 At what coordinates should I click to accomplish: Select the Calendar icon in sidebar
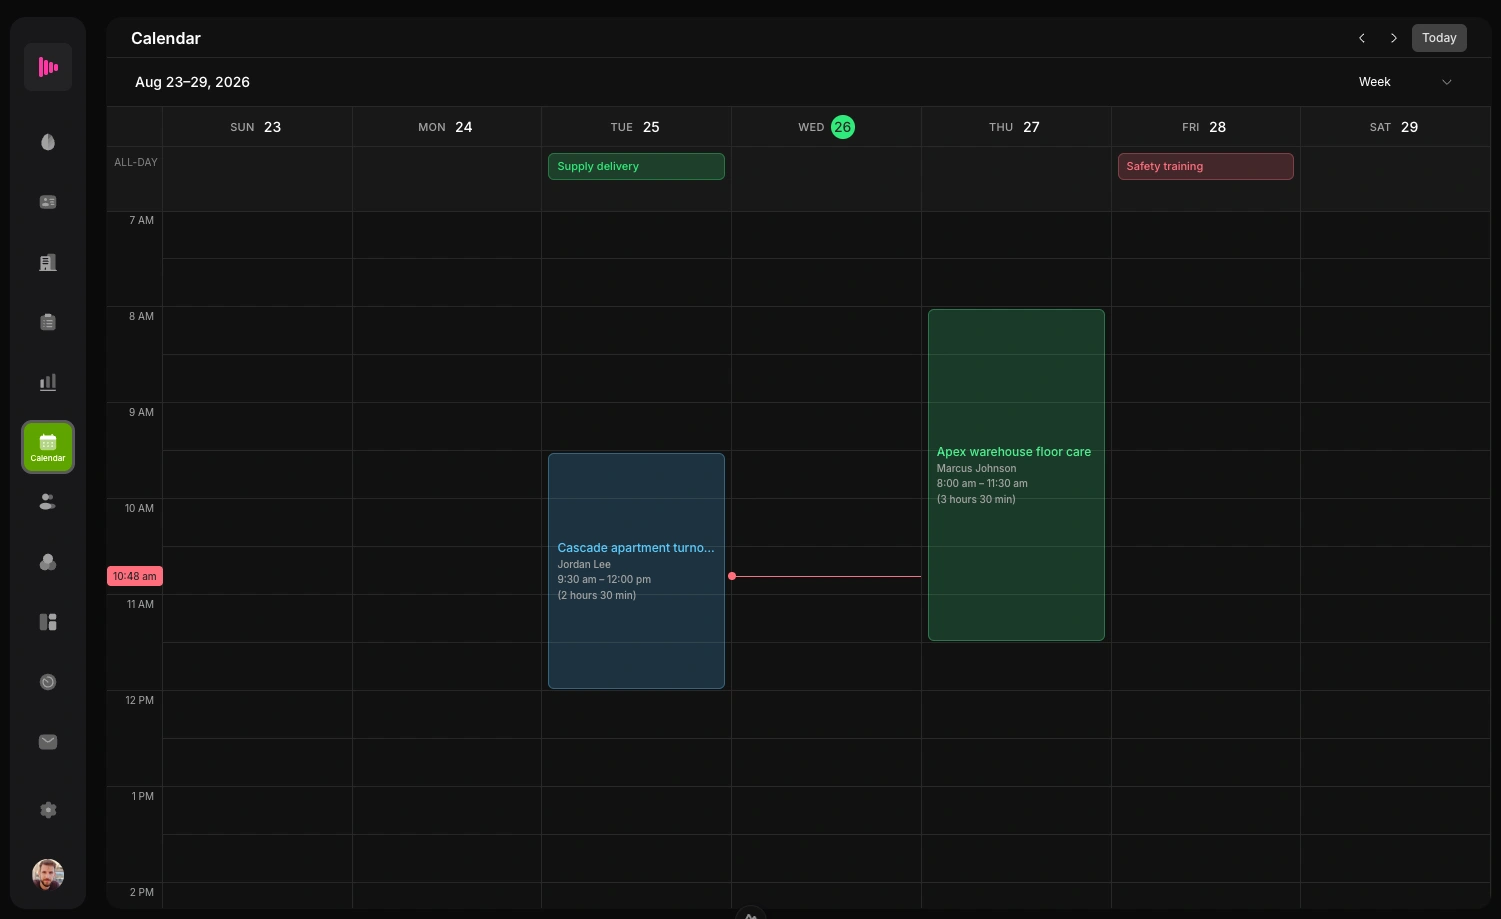click(48, 447)
